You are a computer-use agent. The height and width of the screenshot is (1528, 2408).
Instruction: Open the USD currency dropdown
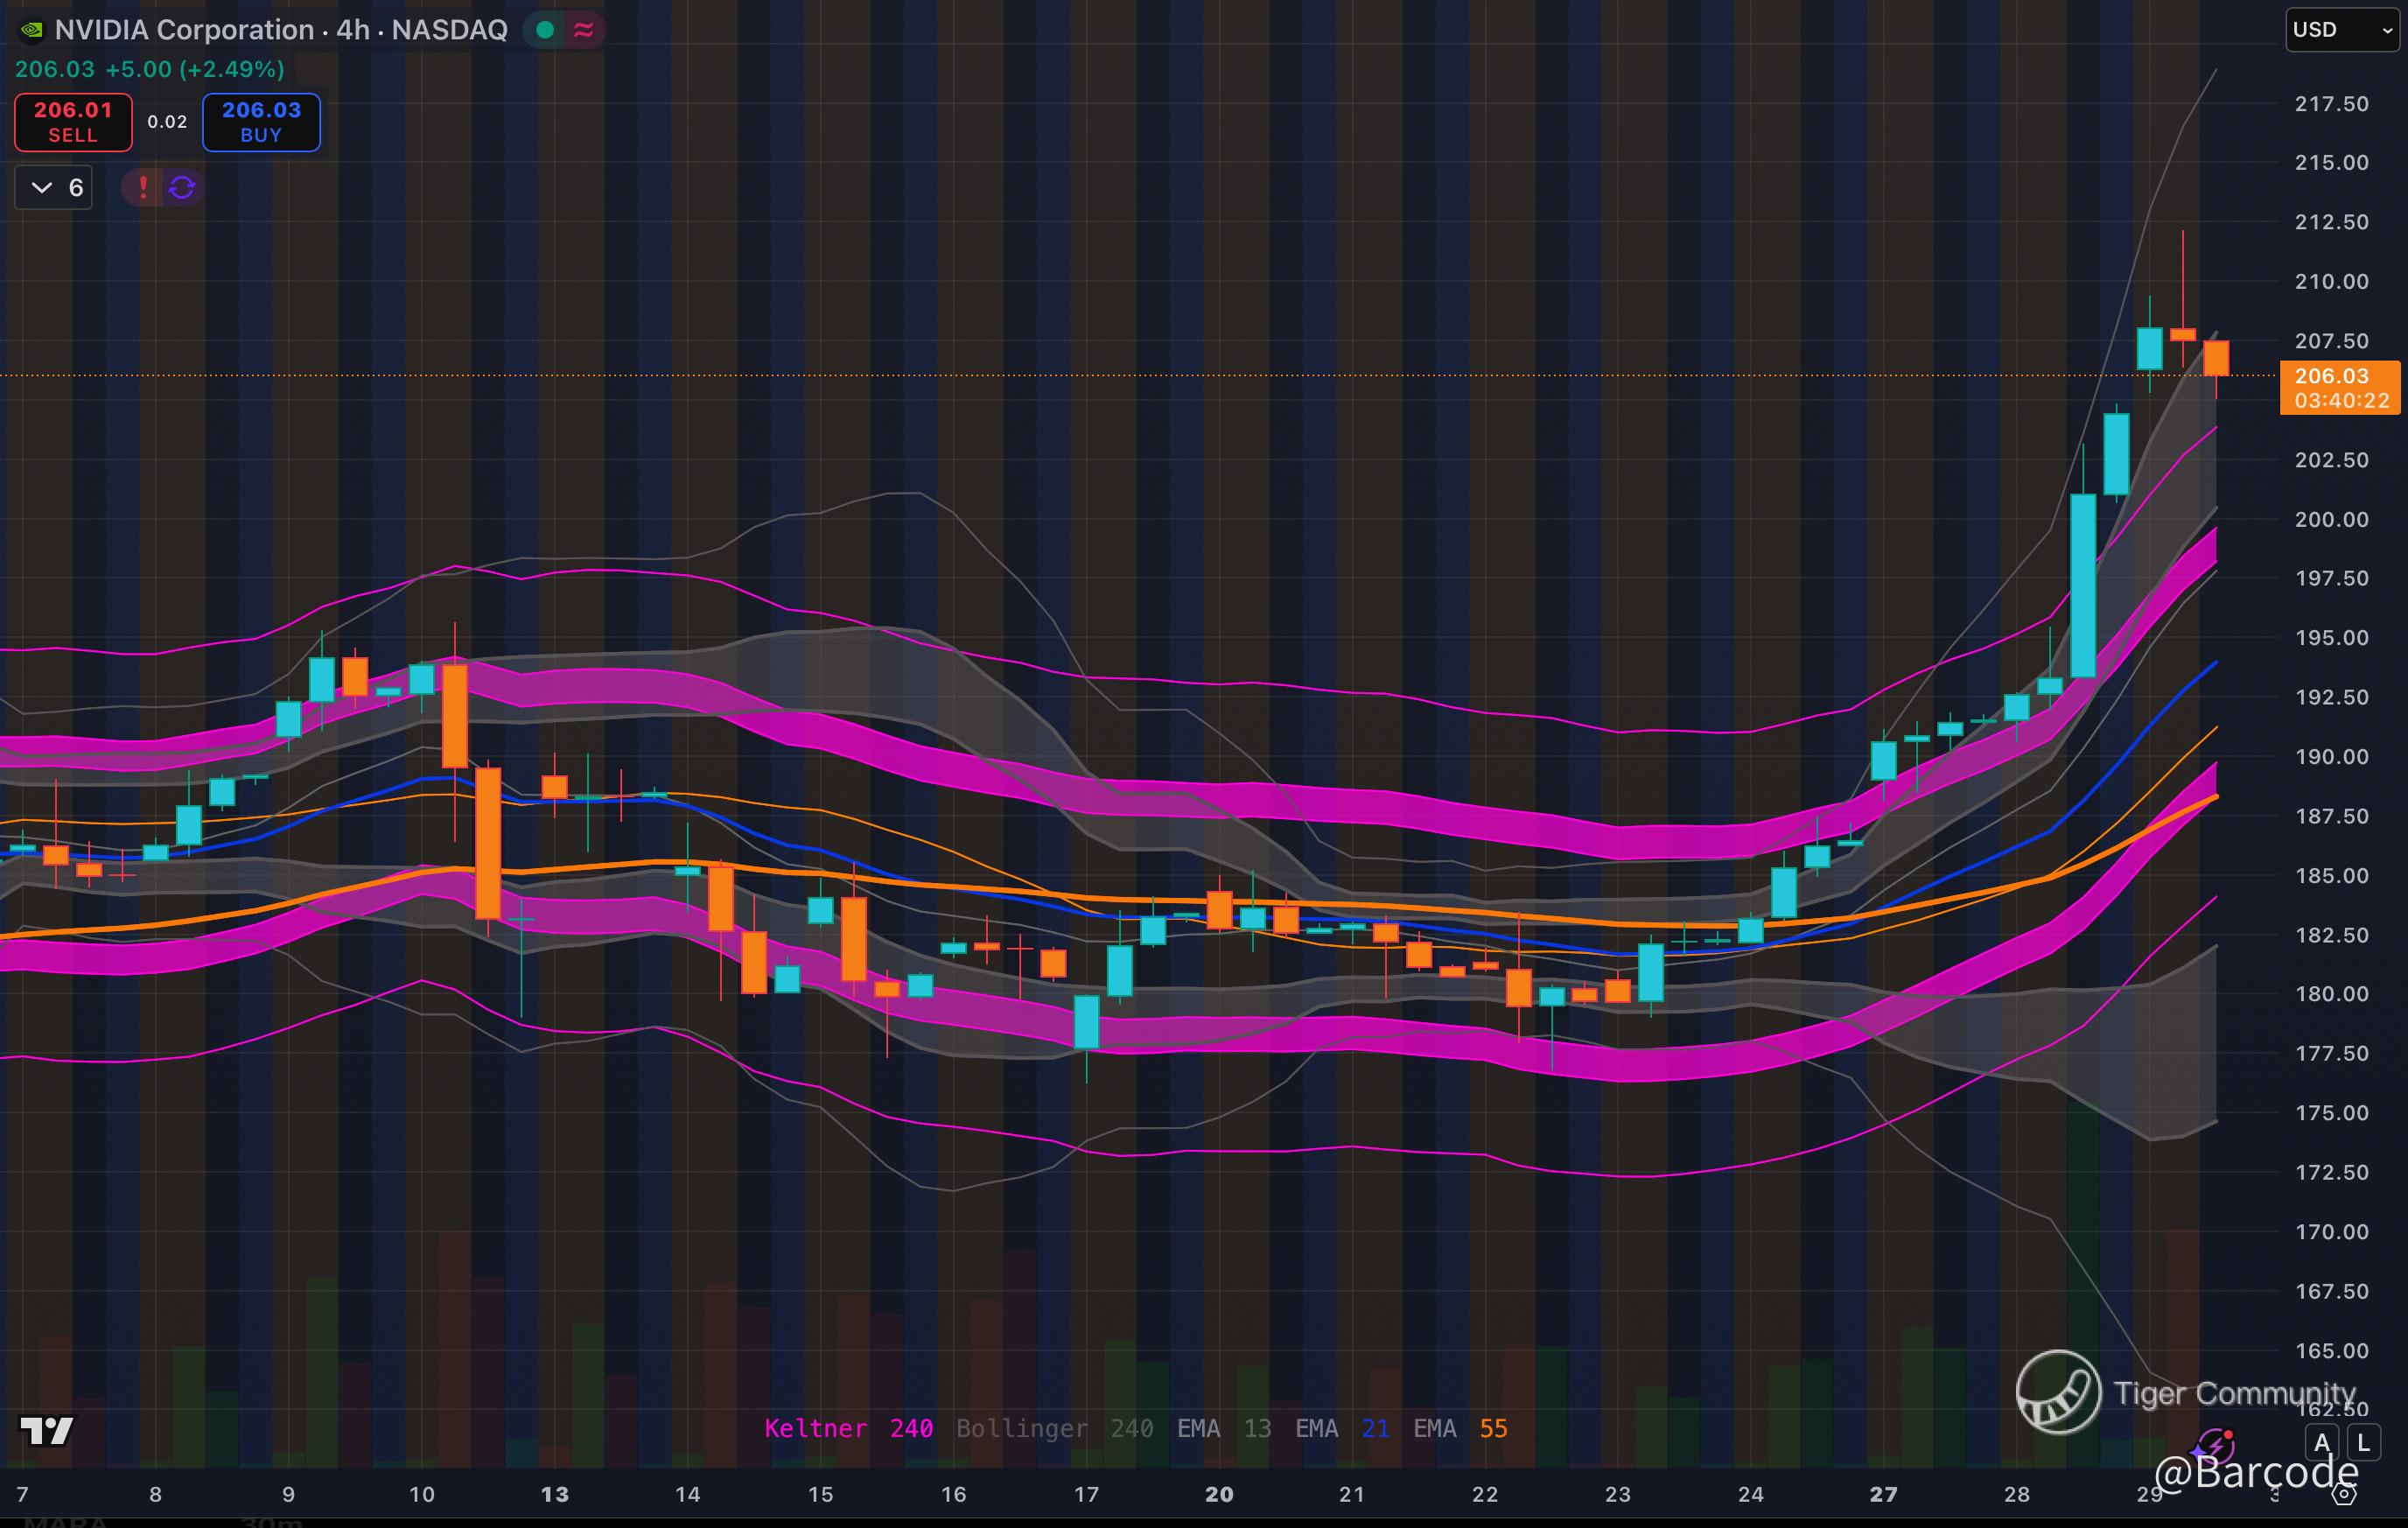pyautogui.click(x=2341, y=30)
